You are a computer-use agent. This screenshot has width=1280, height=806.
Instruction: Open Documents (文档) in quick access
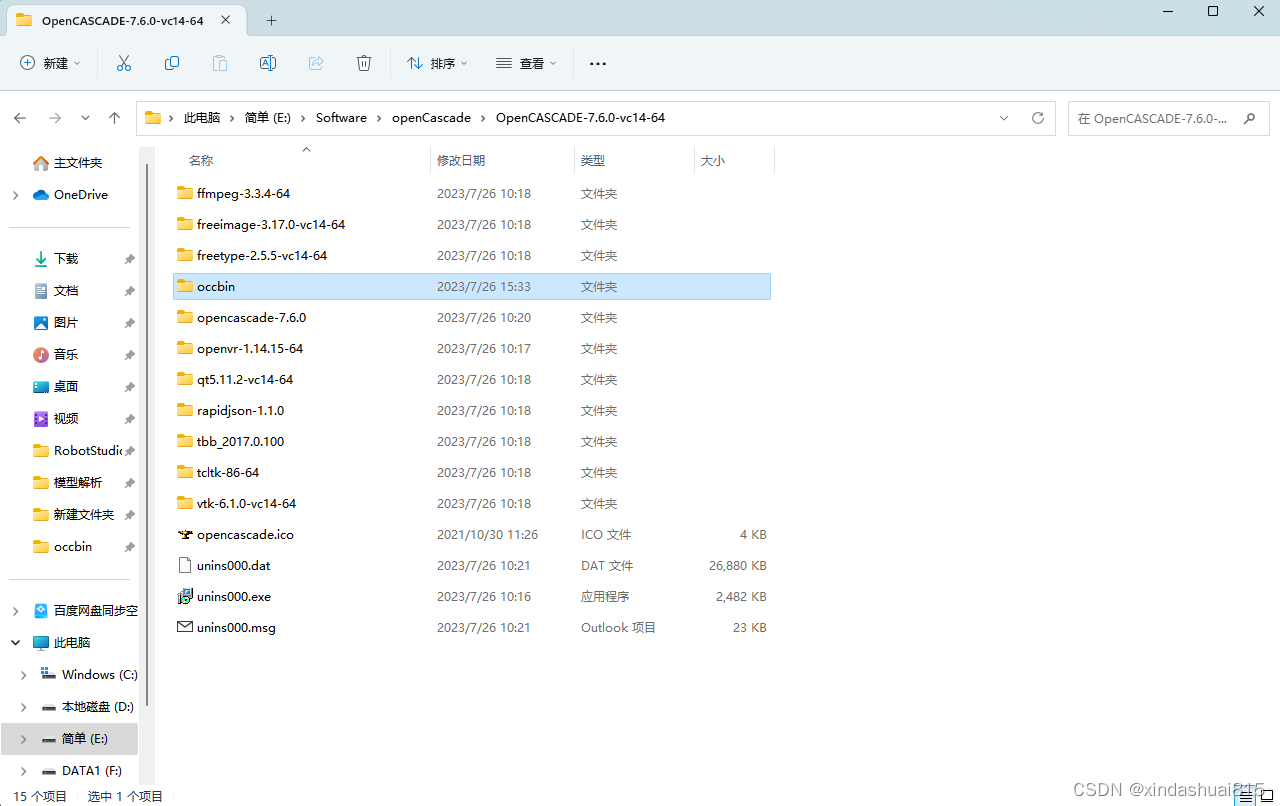click(x=65, y=290)
